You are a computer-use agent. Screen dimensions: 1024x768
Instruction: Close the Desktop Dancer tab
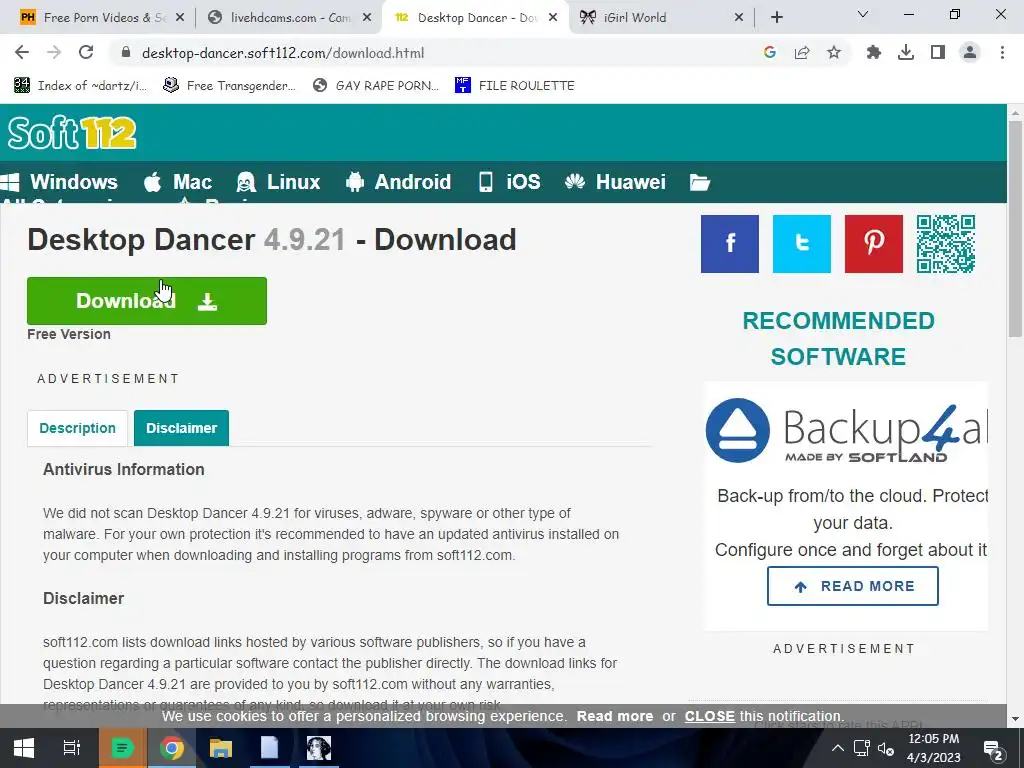click(x=553, y=18)
